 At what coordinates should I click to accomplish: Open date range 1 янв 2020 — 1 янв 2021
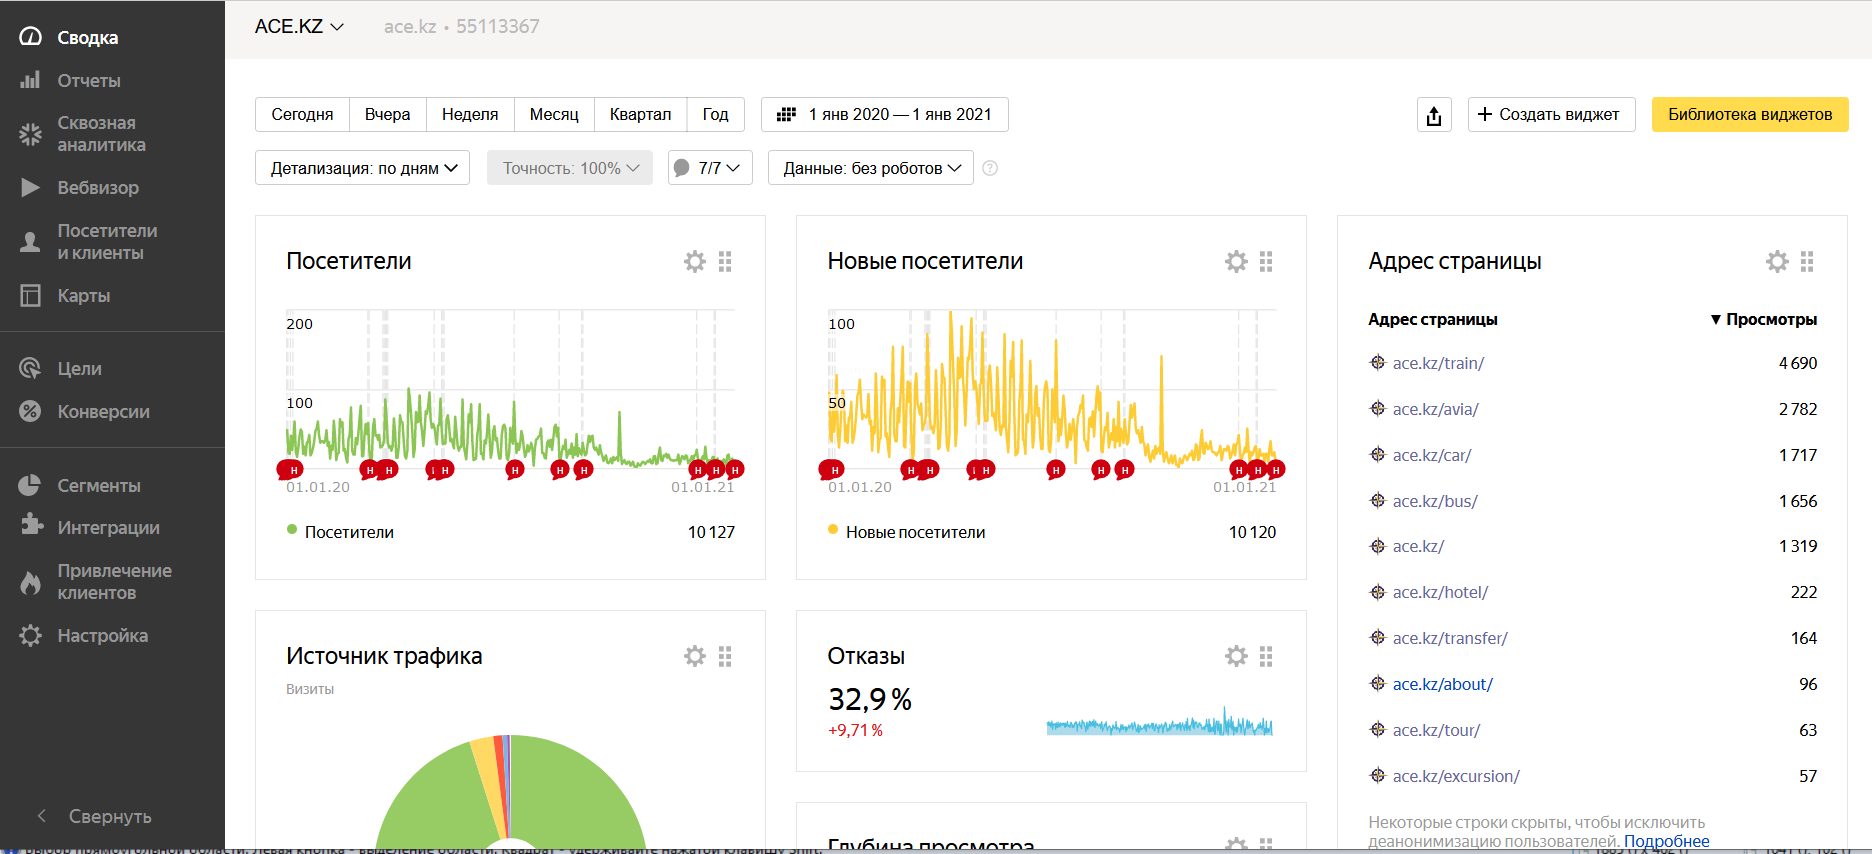[885, 115]
